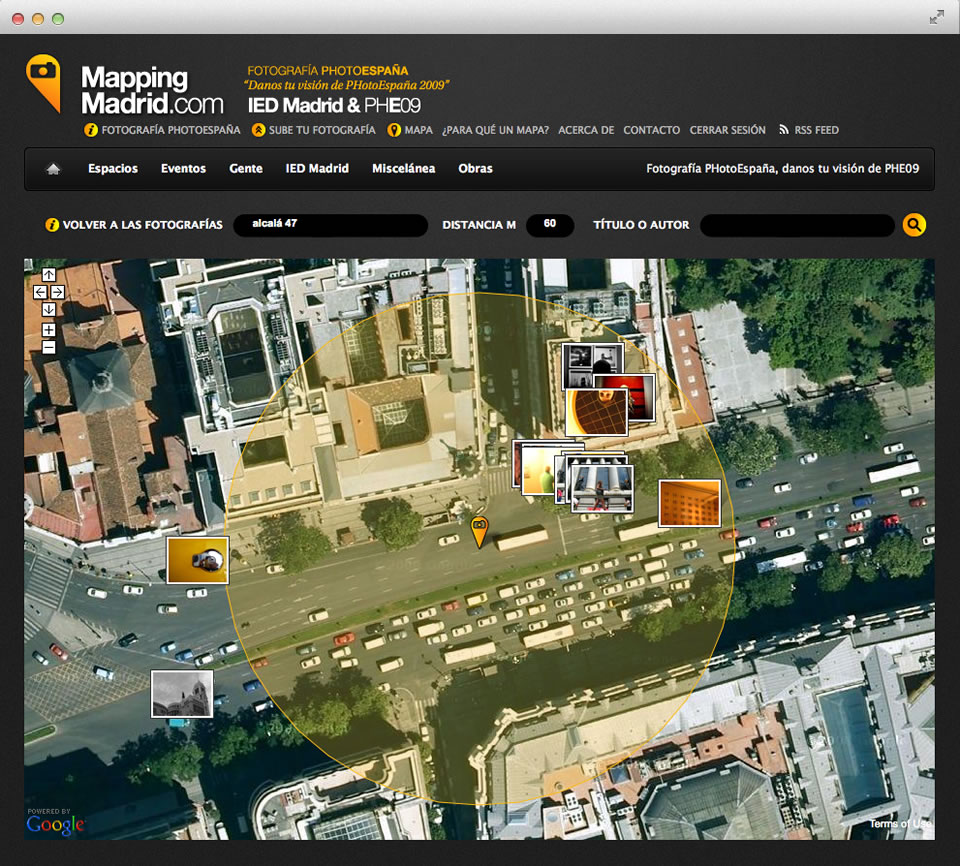This screenshot has height=866, width=960.
Task: Open ¿Para qué un mapa? link
Action: [495, 130]
